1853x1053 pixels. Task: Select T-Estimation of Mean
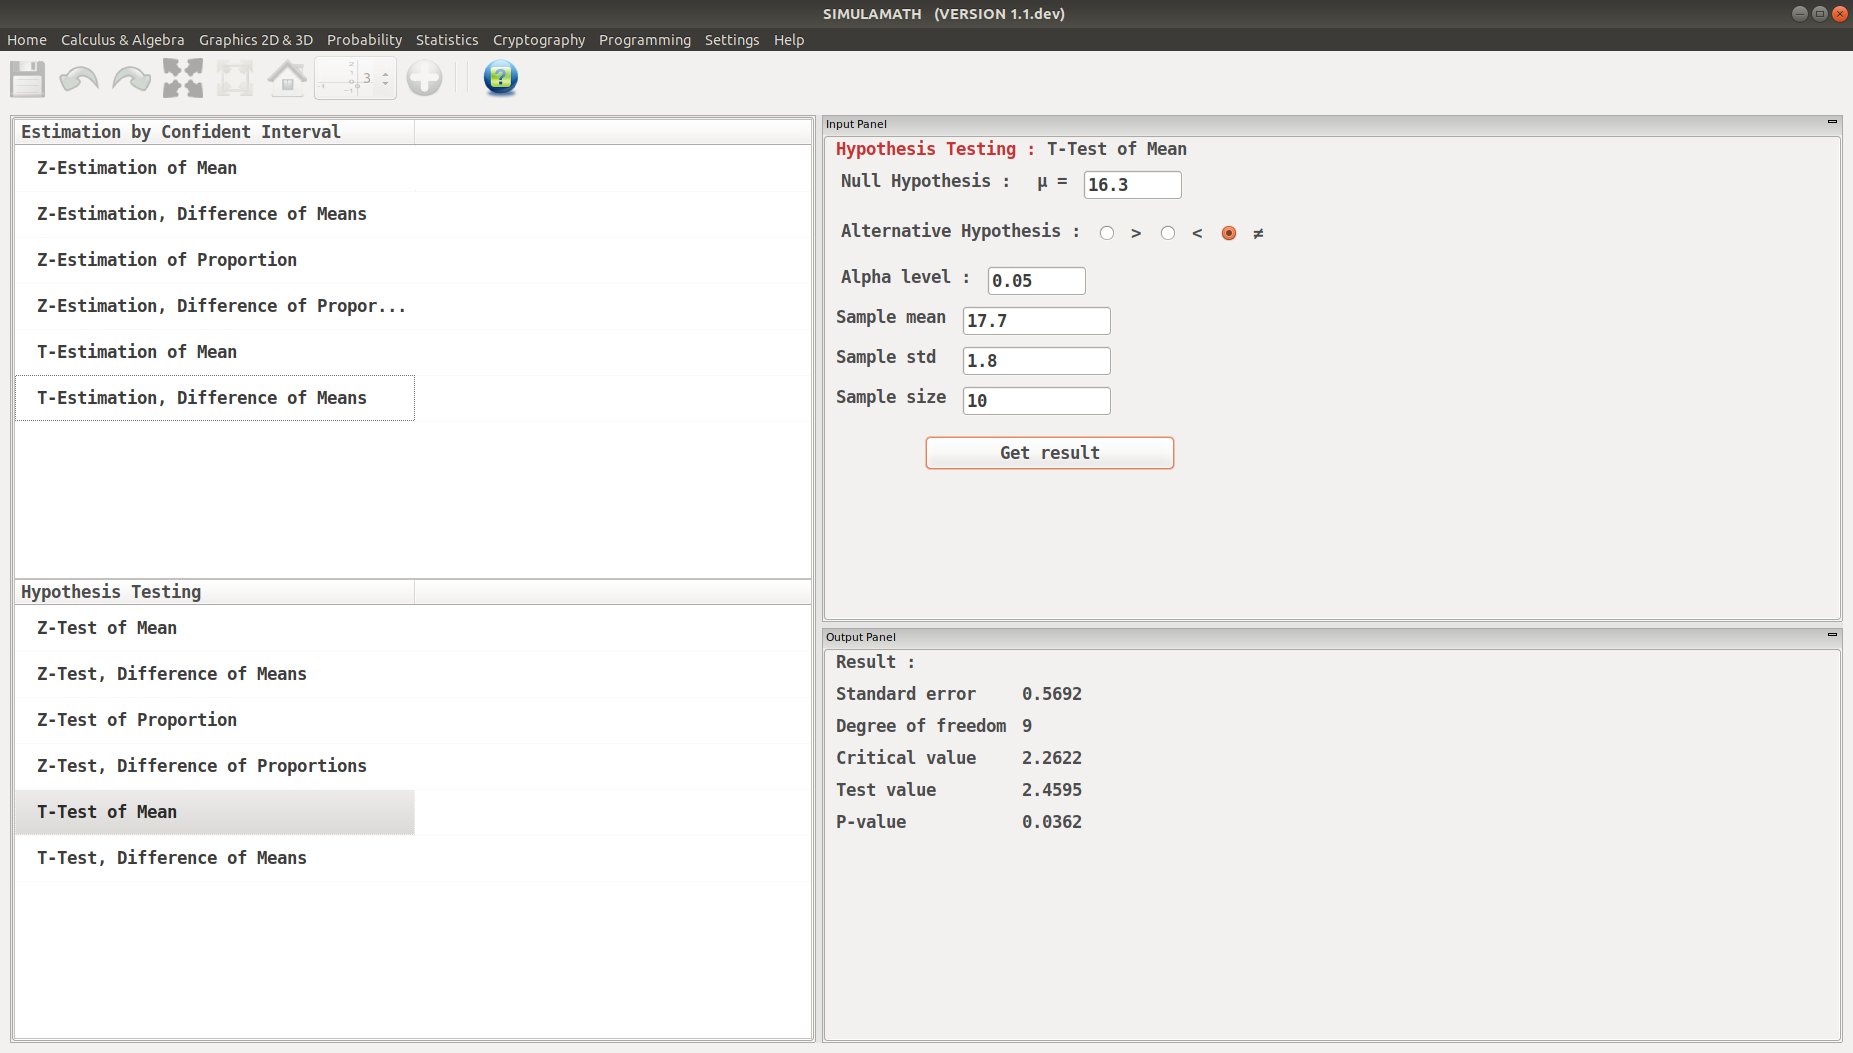(215, 352)
